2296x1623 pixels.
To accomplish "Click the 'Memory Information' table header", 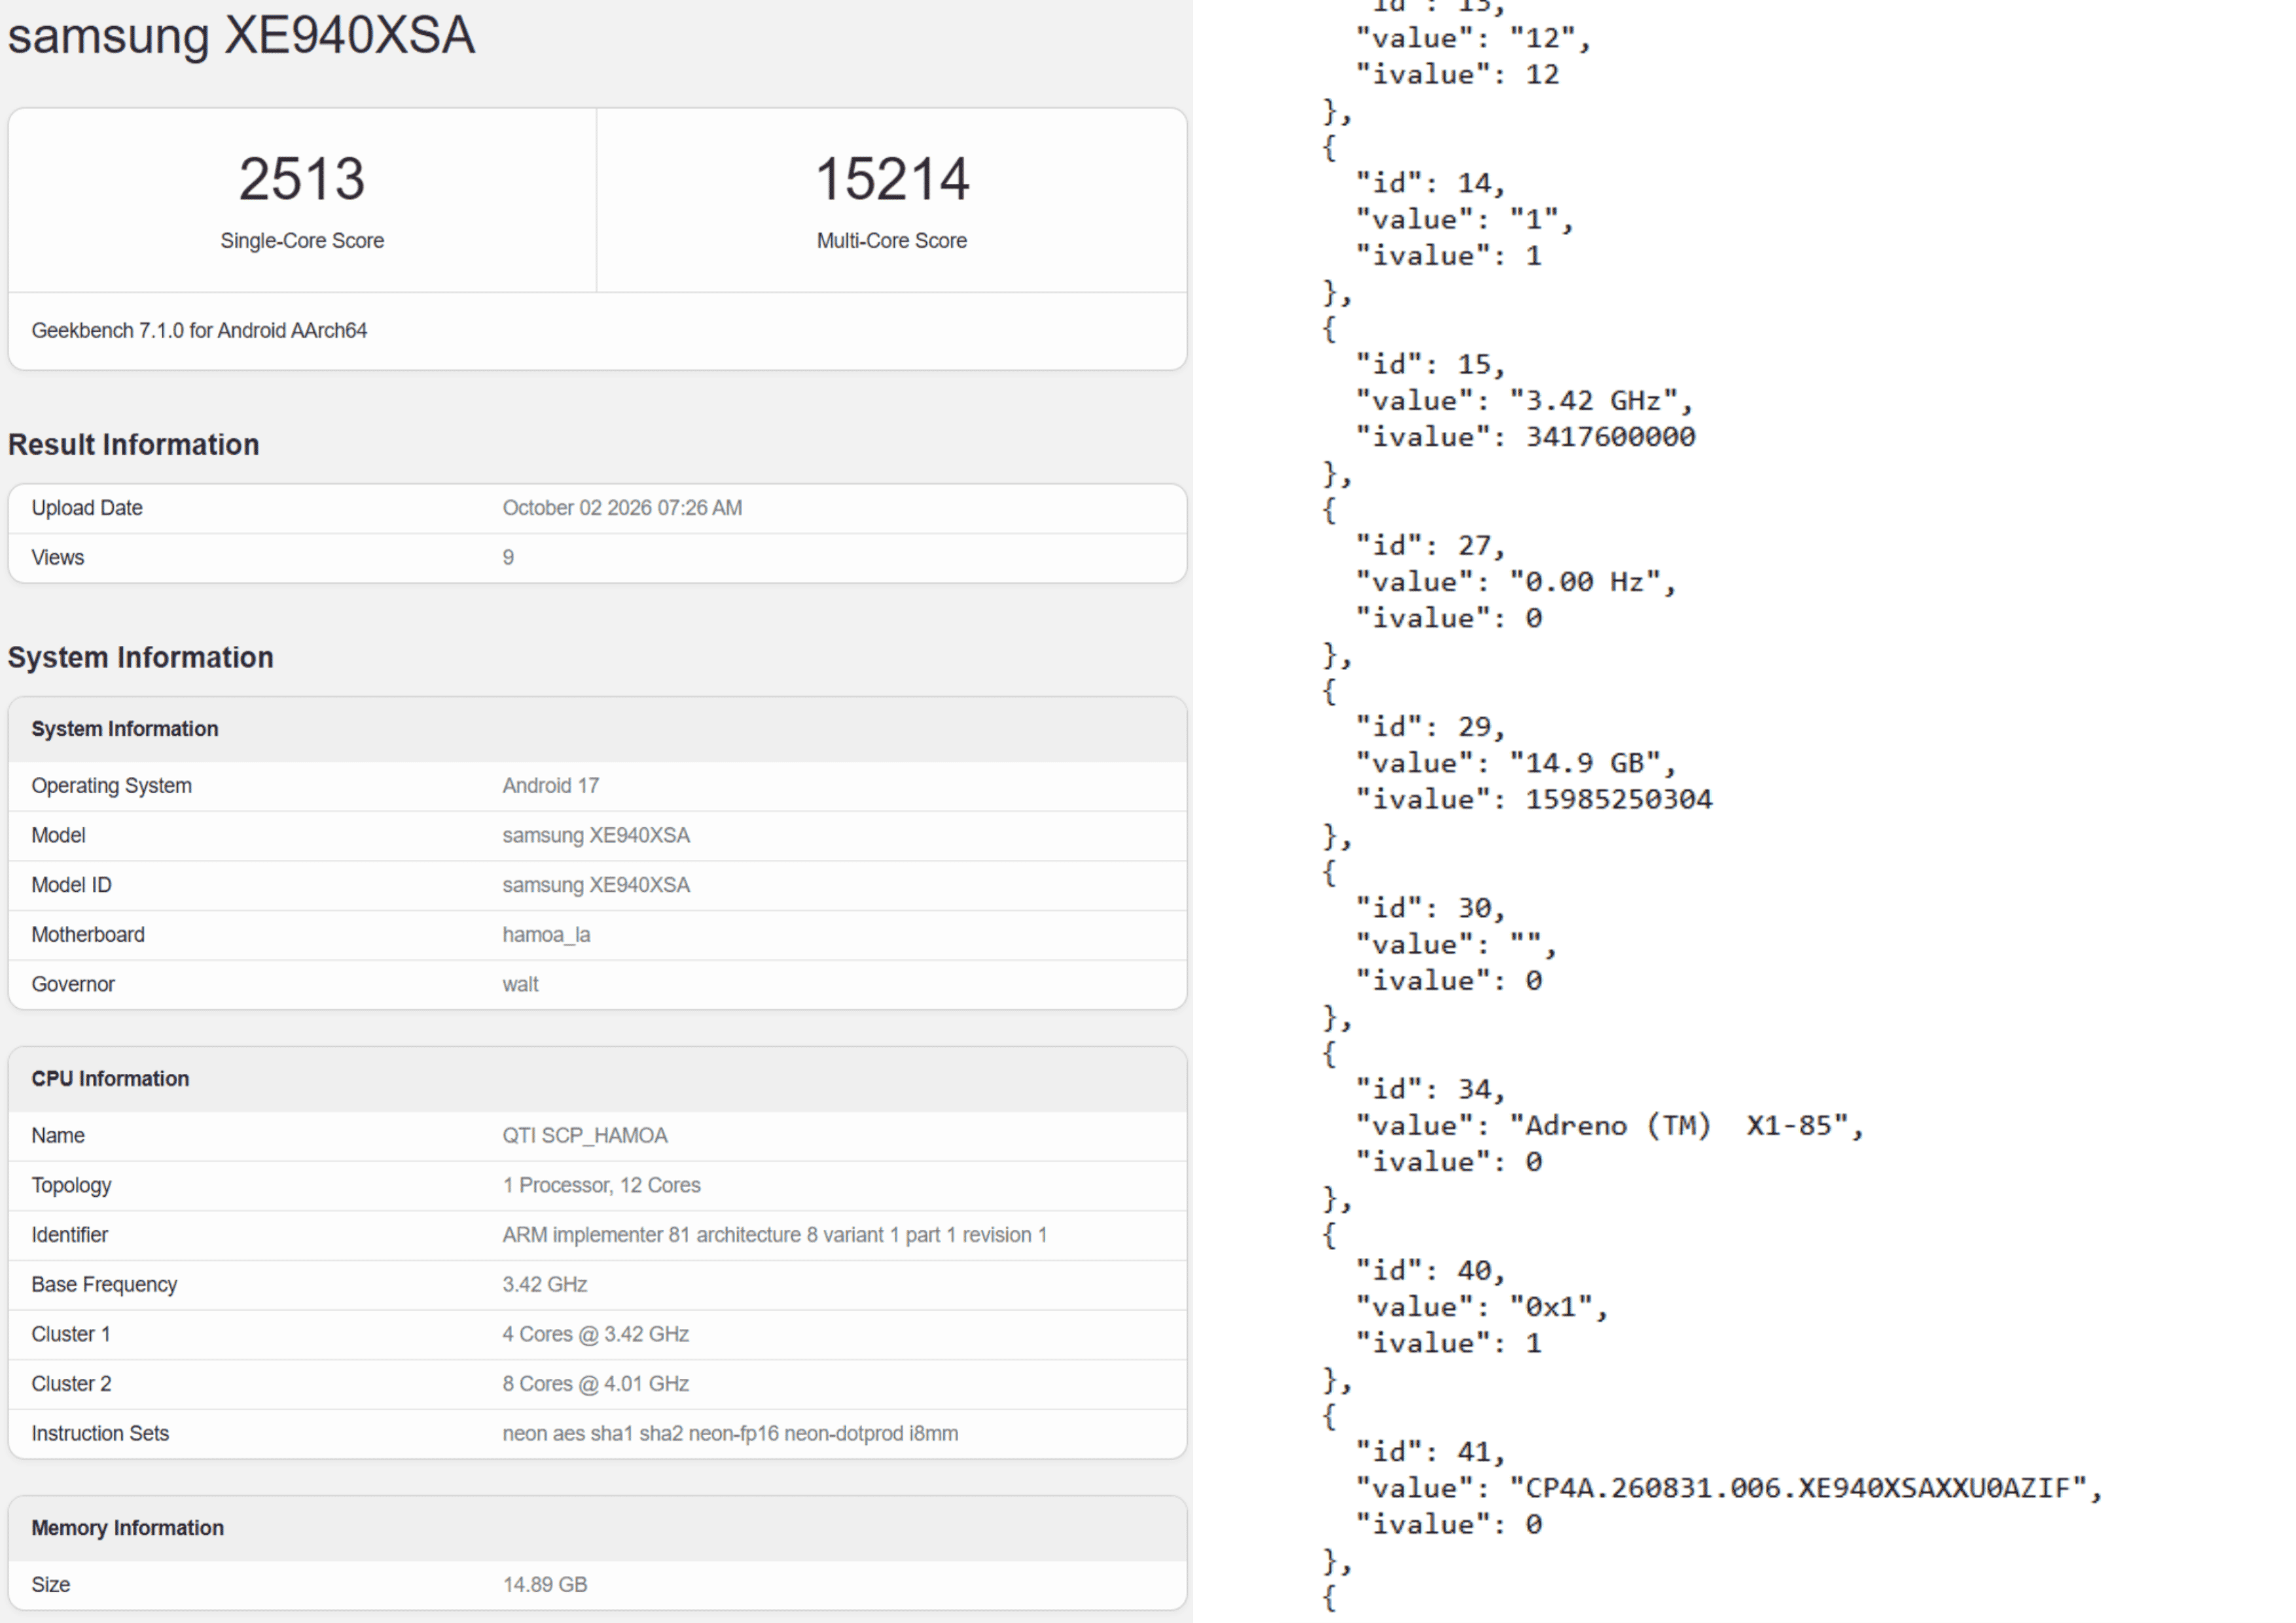I will point(598,1529).
